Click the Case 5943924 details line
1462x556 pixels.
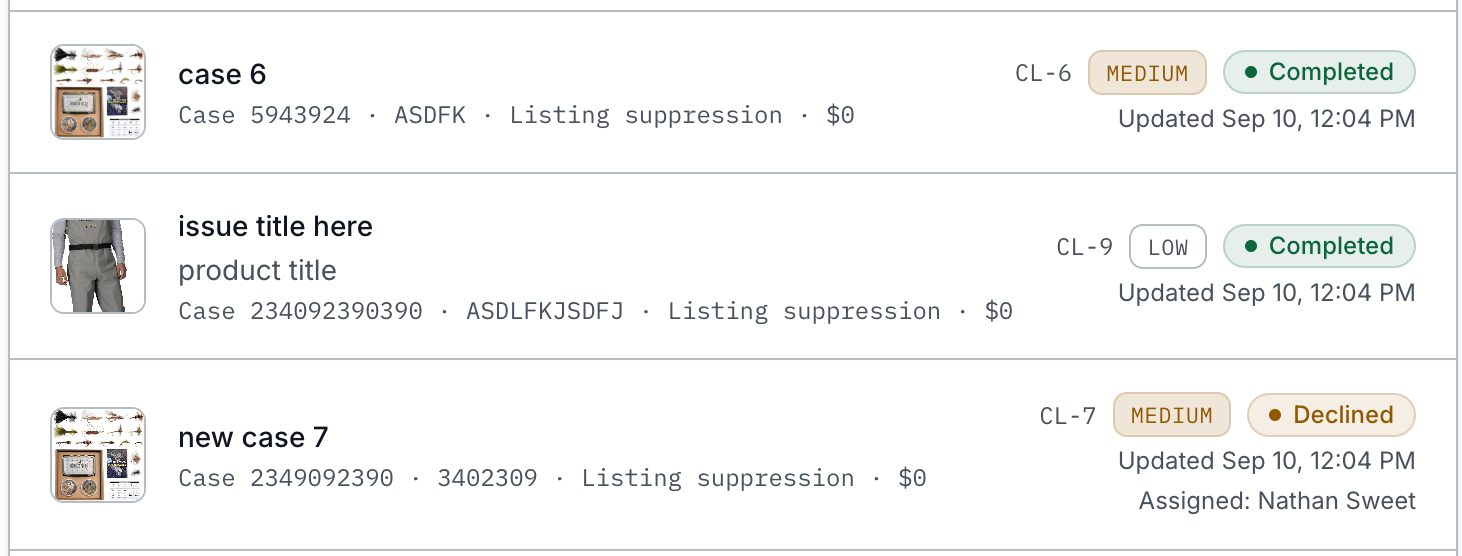point(516,115)
